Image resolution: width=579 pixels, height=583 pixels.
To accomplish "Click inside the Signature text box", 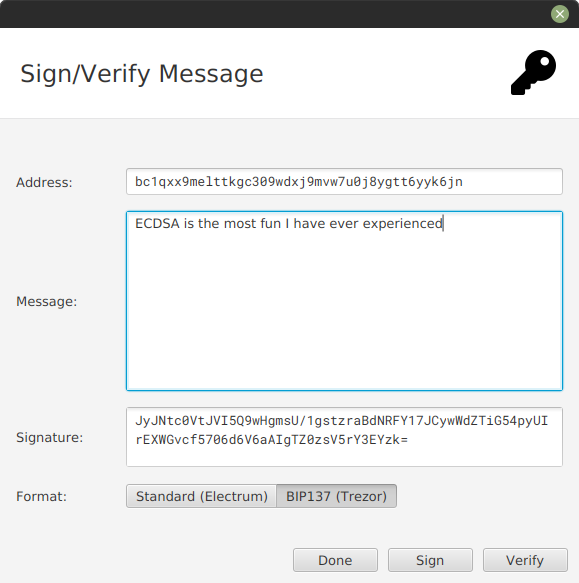I will (x=344, y=437).
